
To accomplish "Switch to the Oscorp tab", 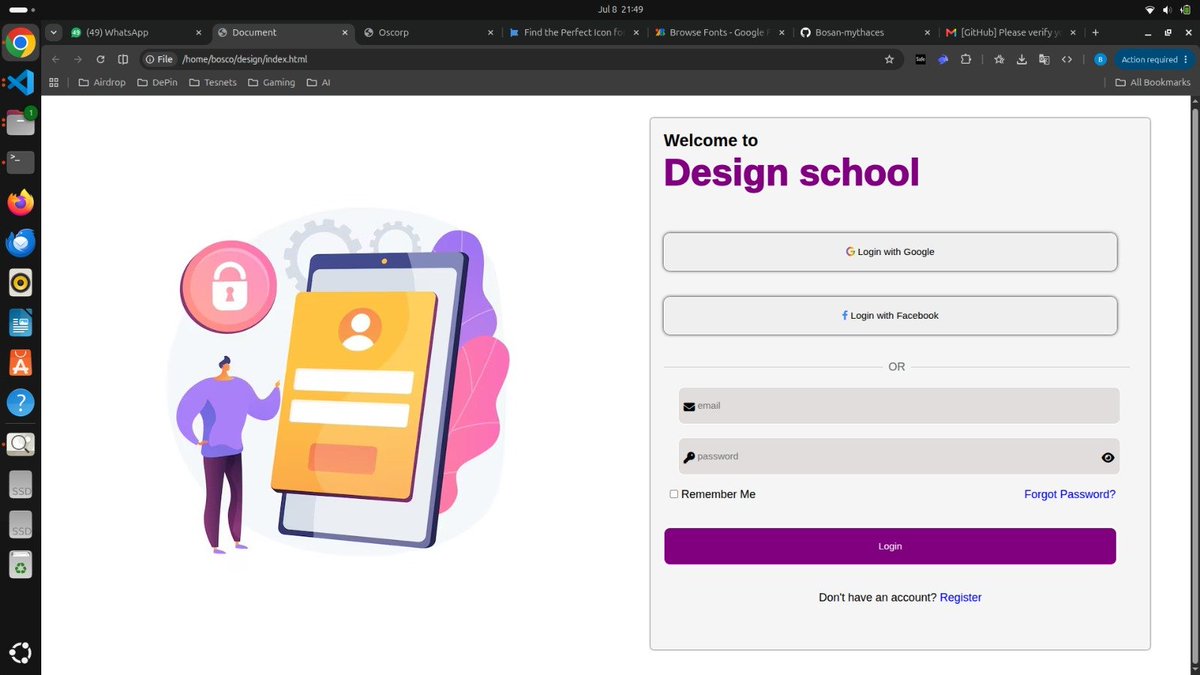I will pos(428,32).
